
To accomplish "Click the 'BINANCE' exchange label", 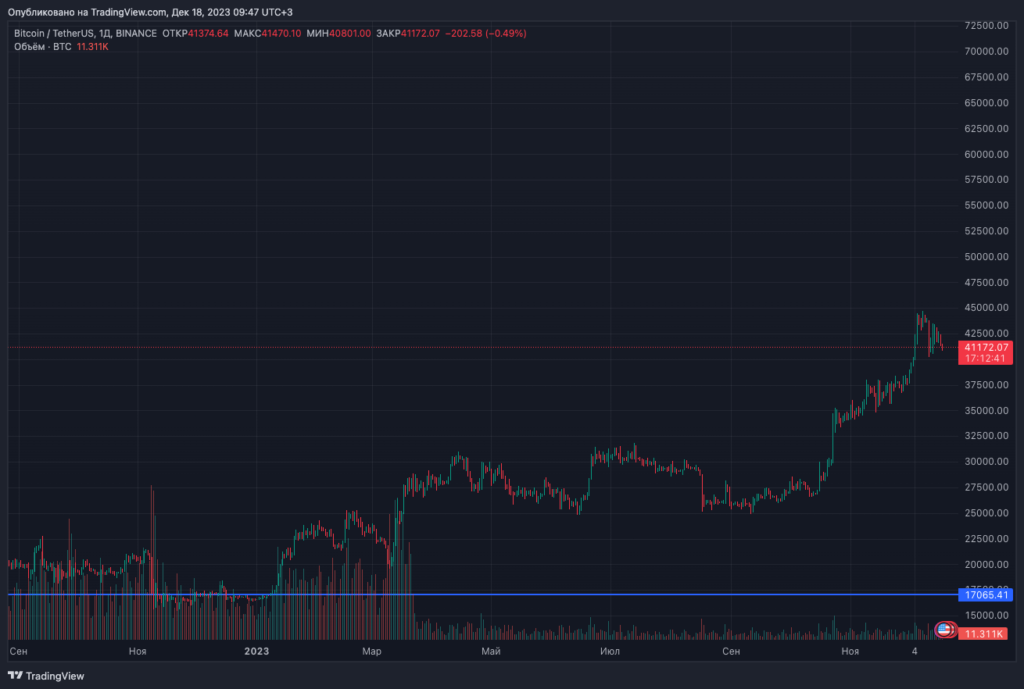I will [138, 32].
